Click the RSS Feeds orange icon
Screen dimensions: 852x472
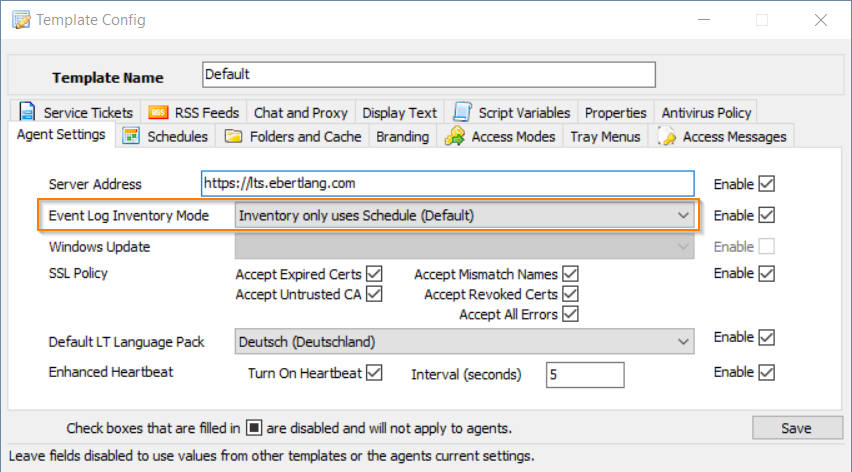tap(157, 113)
